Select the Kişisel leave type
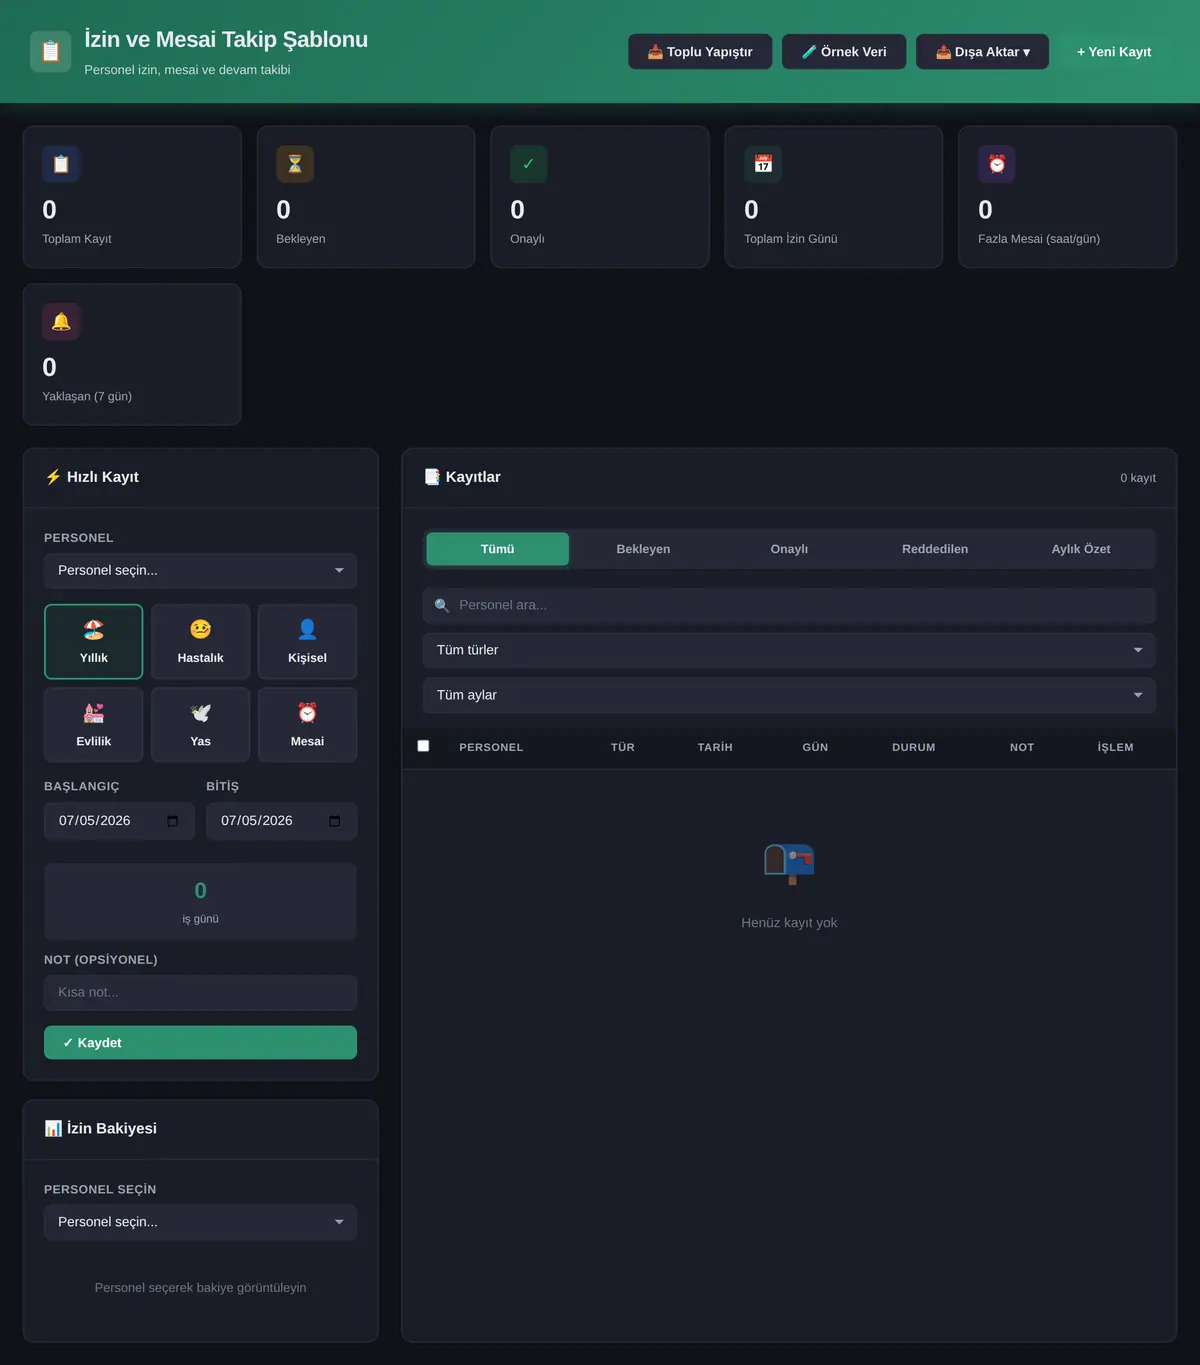Screen dimensions: 1200x1365 click(307, 642)
